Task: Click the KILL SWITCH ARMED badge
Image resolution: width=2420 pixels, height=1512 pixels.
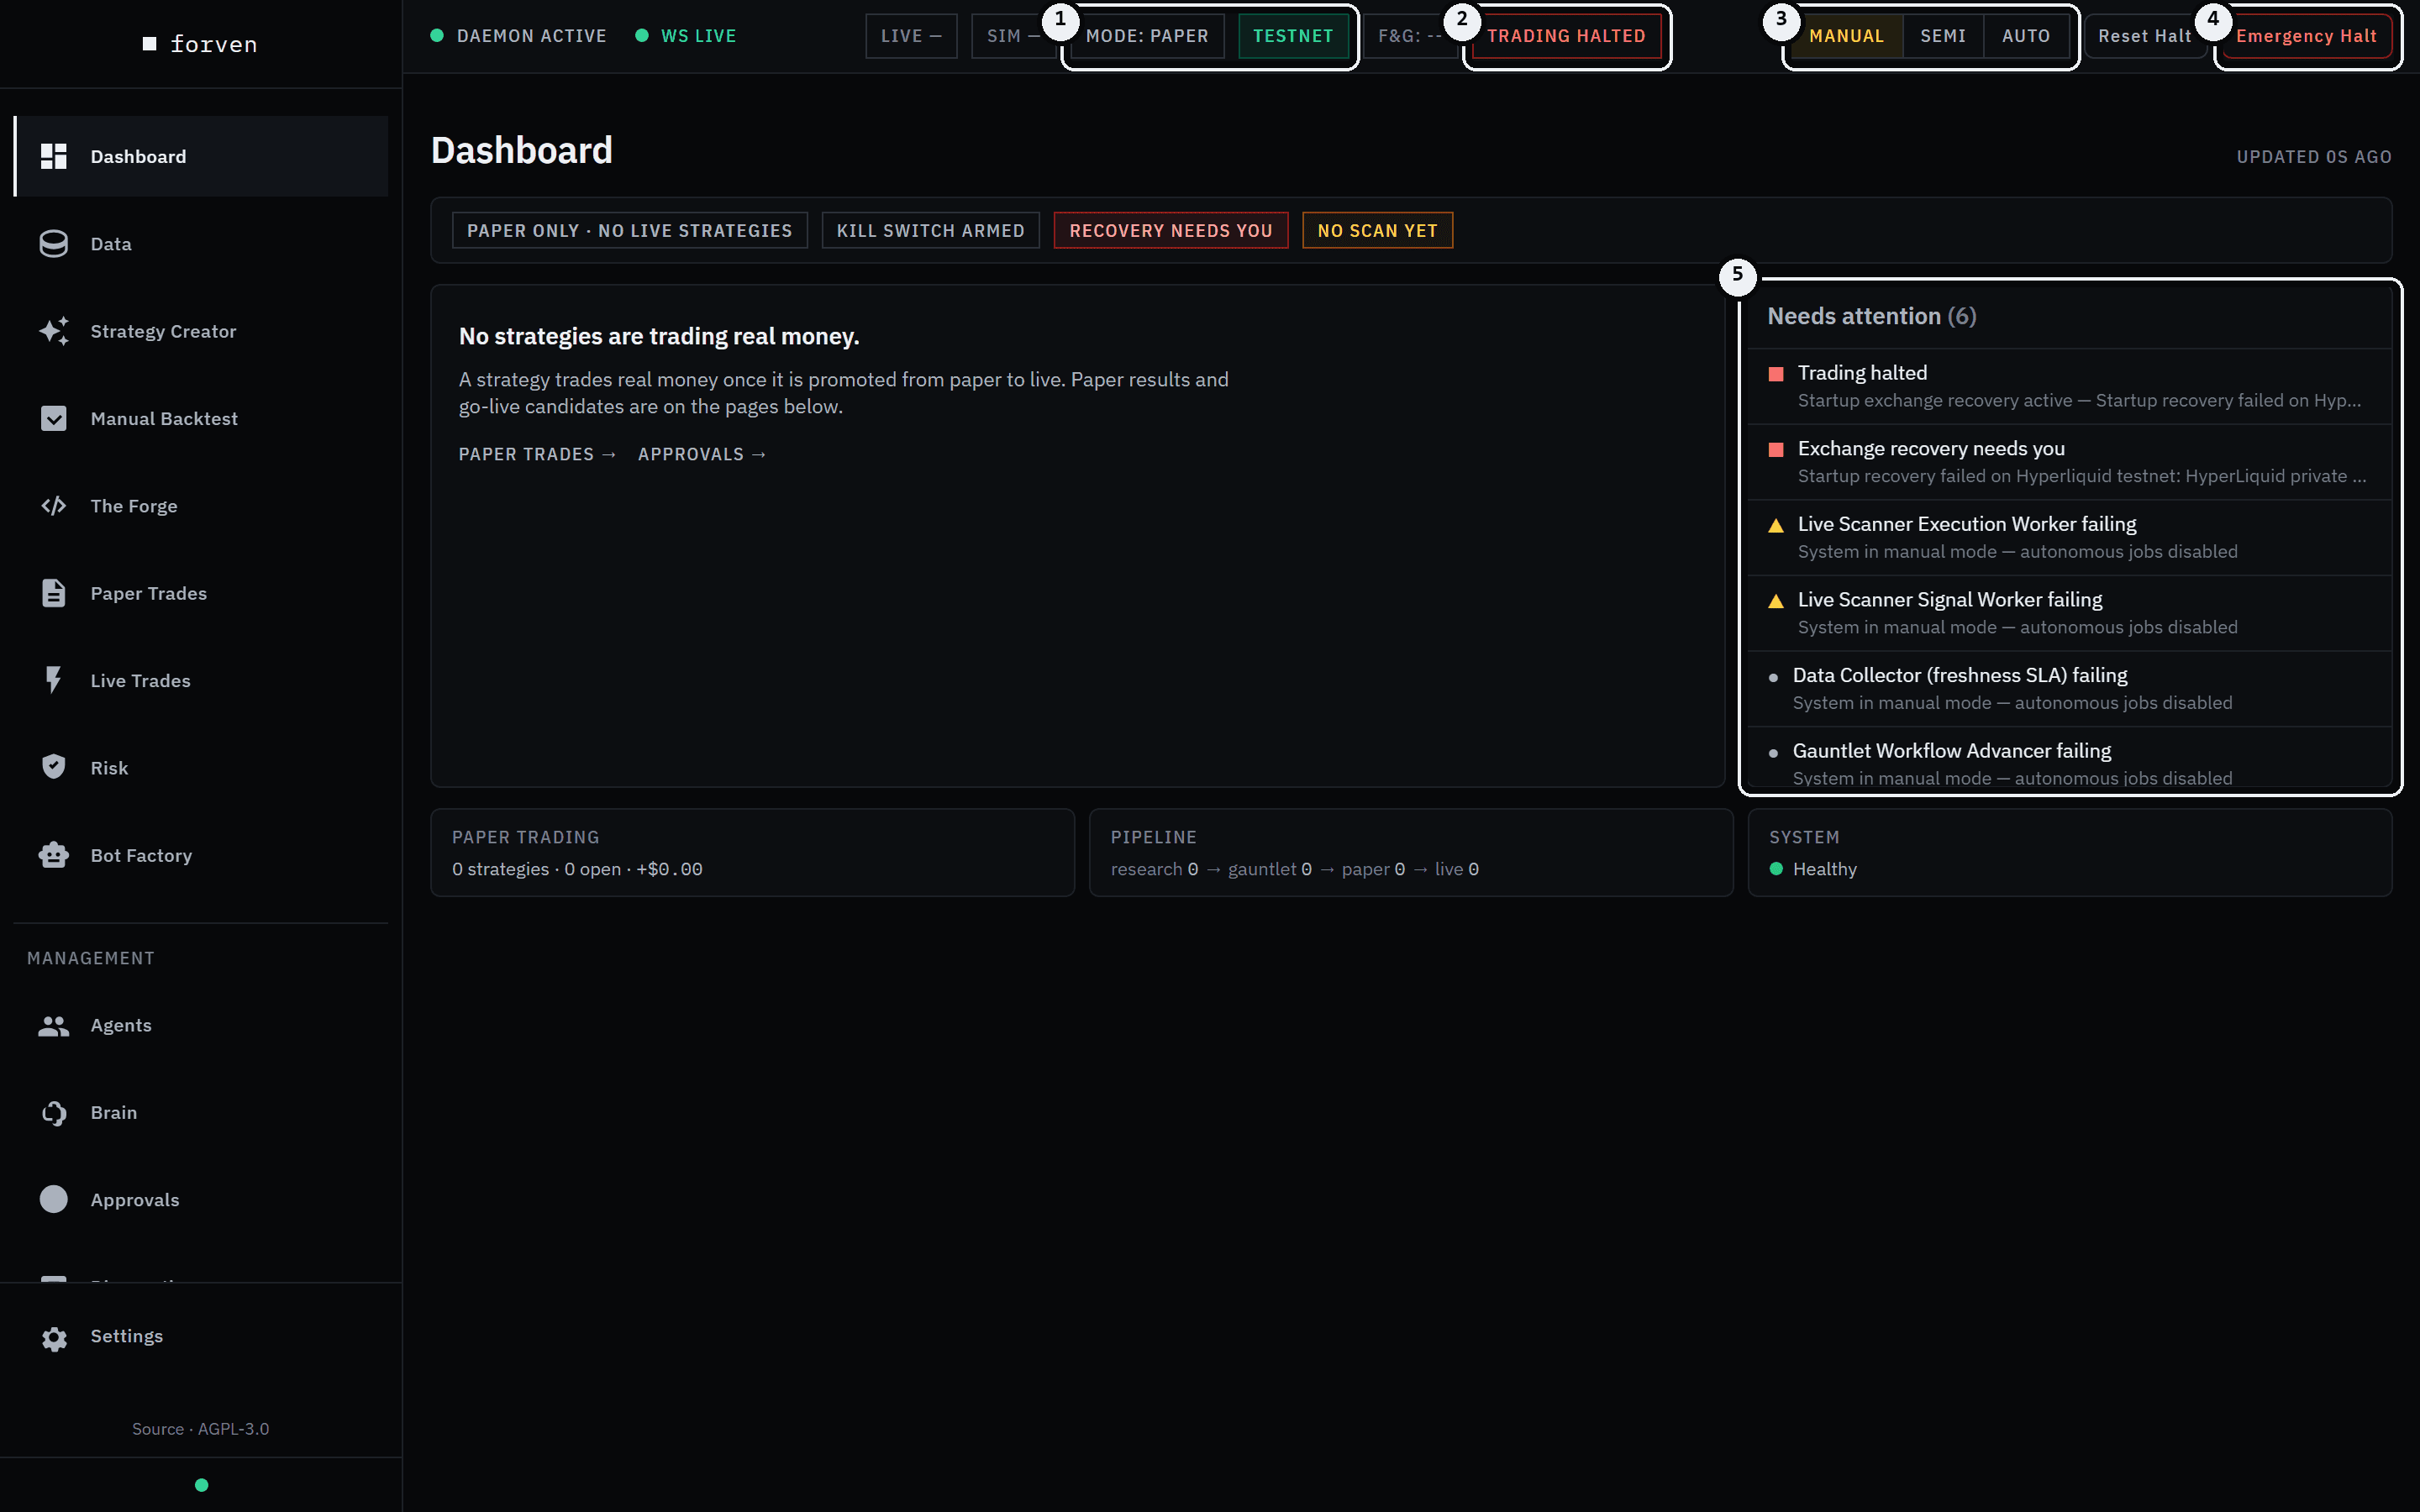Action: point(930,230)
